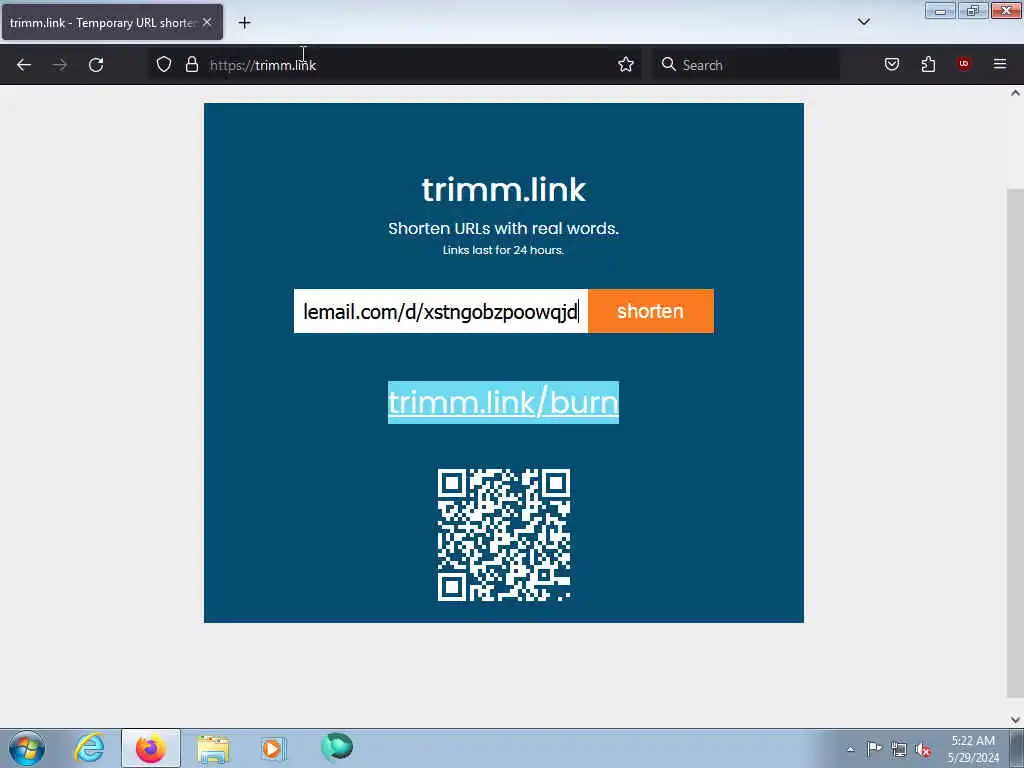The height and width of the screenshot is (768, 1024).
Task: Launch Windows Media Player from taskbar
Action: tap(273, 748)
